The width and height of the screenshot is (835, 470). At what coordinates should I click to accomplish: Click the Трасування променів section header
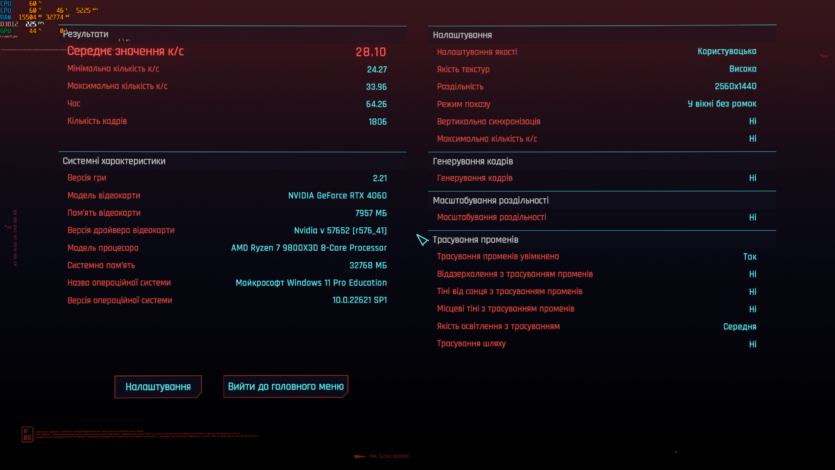click(475, 240)
